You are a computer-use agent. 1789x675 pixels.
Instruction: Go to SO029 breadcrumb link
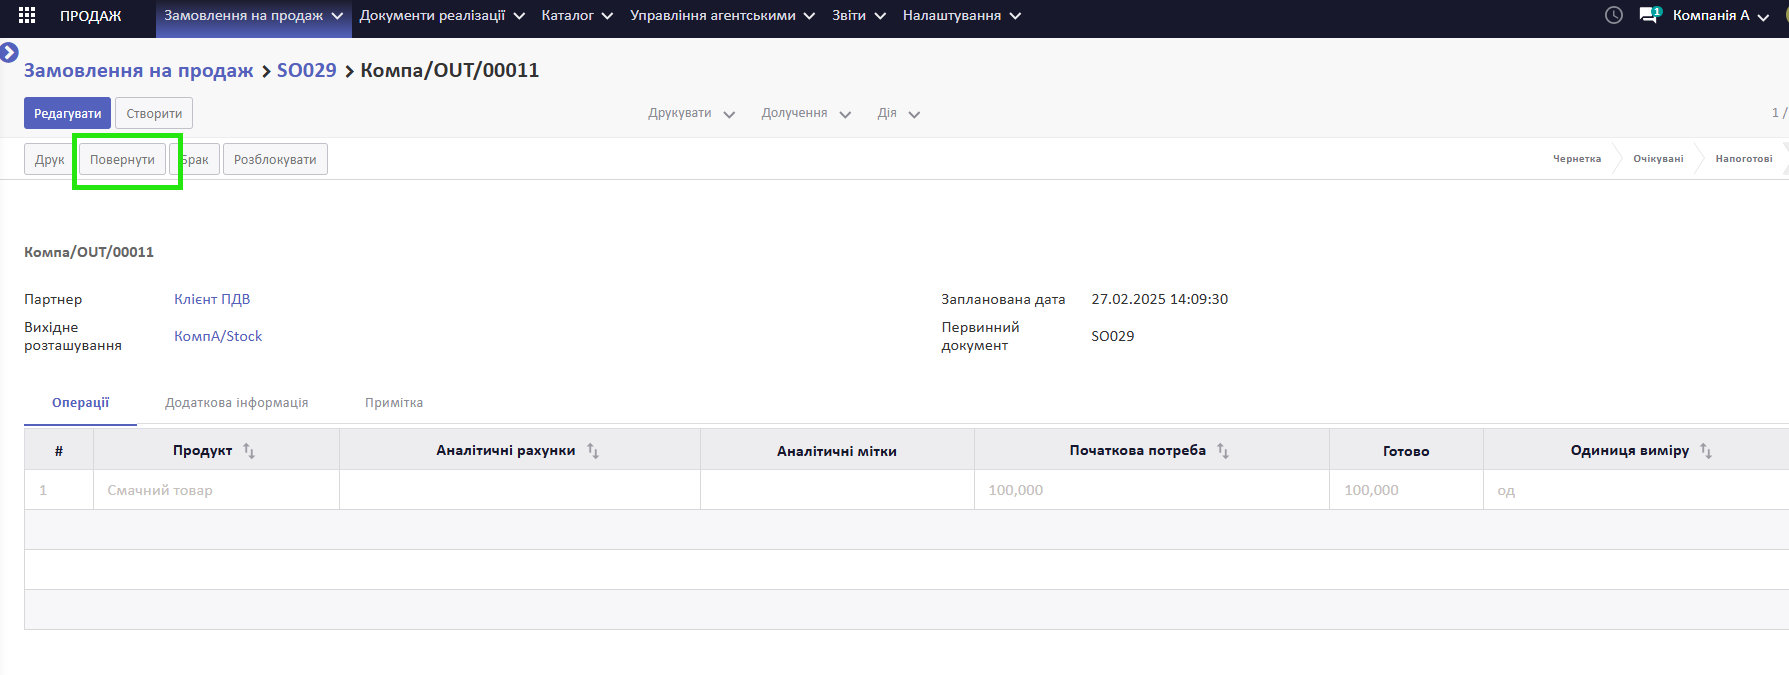pos(306,70)
